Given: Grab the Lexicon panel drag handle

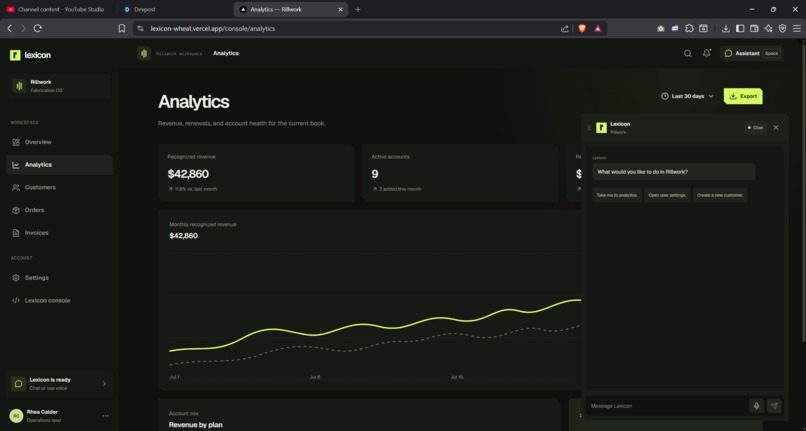Looking at the screenshot, I should (x=589, y=128).
